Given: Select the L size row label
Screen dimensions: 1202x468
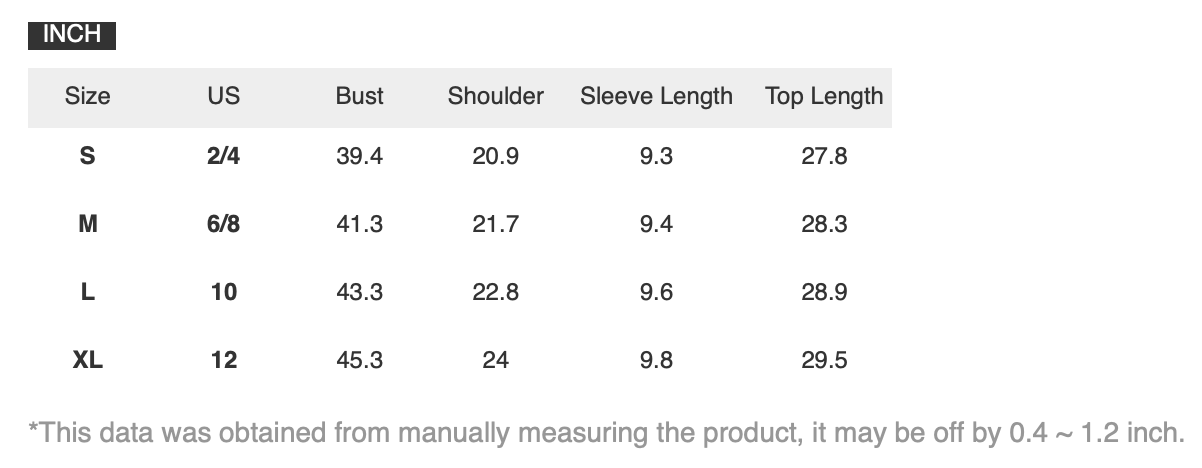Looking at the screenshot, I should click(88, 292).
